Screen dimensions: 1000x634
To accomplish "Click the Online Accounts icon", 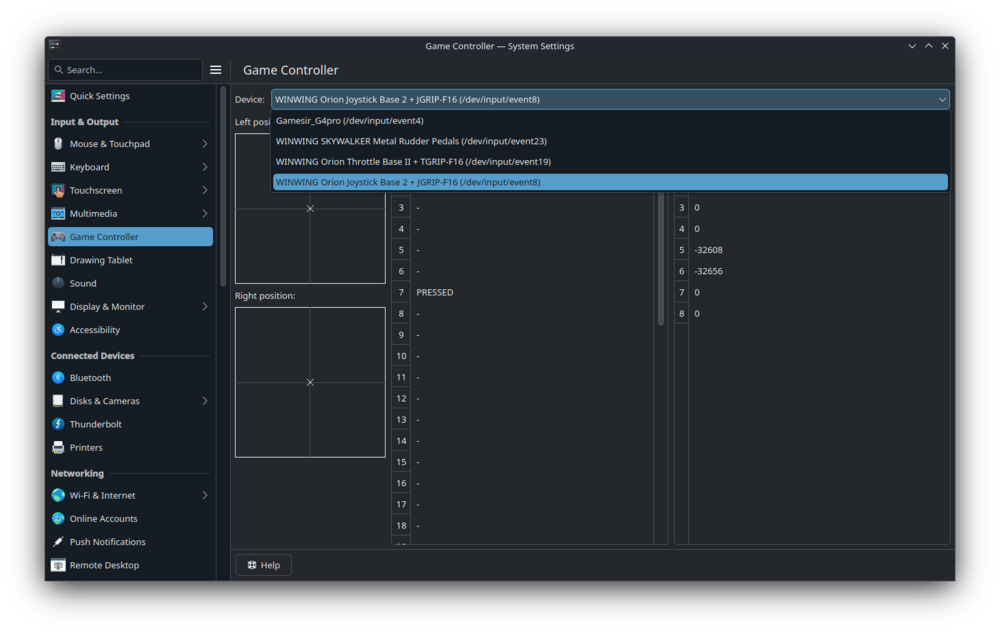I will point(58,519).
